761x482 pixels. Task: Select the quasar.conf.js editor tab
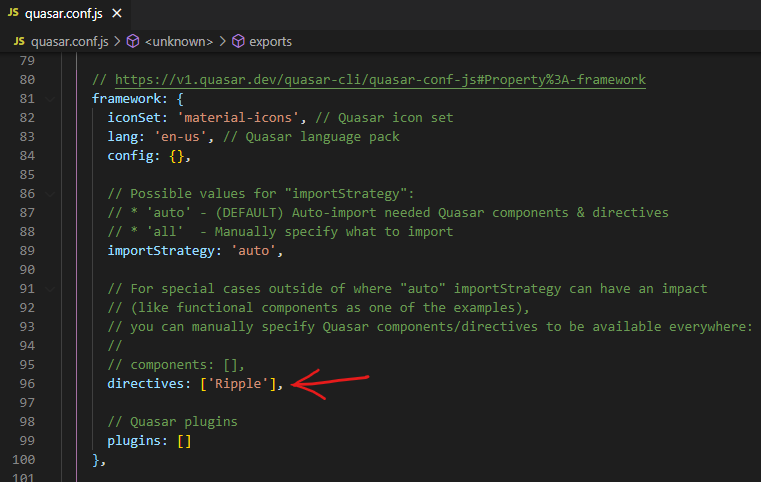(x=65, y=14)
